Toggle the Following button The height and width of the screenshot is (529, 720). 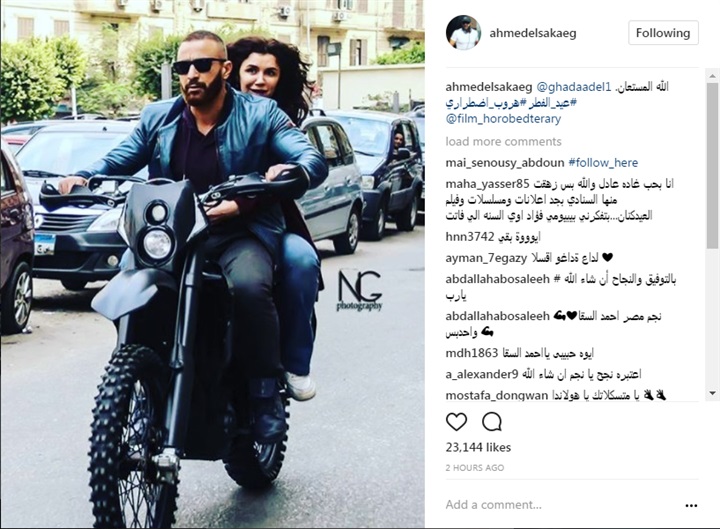[663, 33]
